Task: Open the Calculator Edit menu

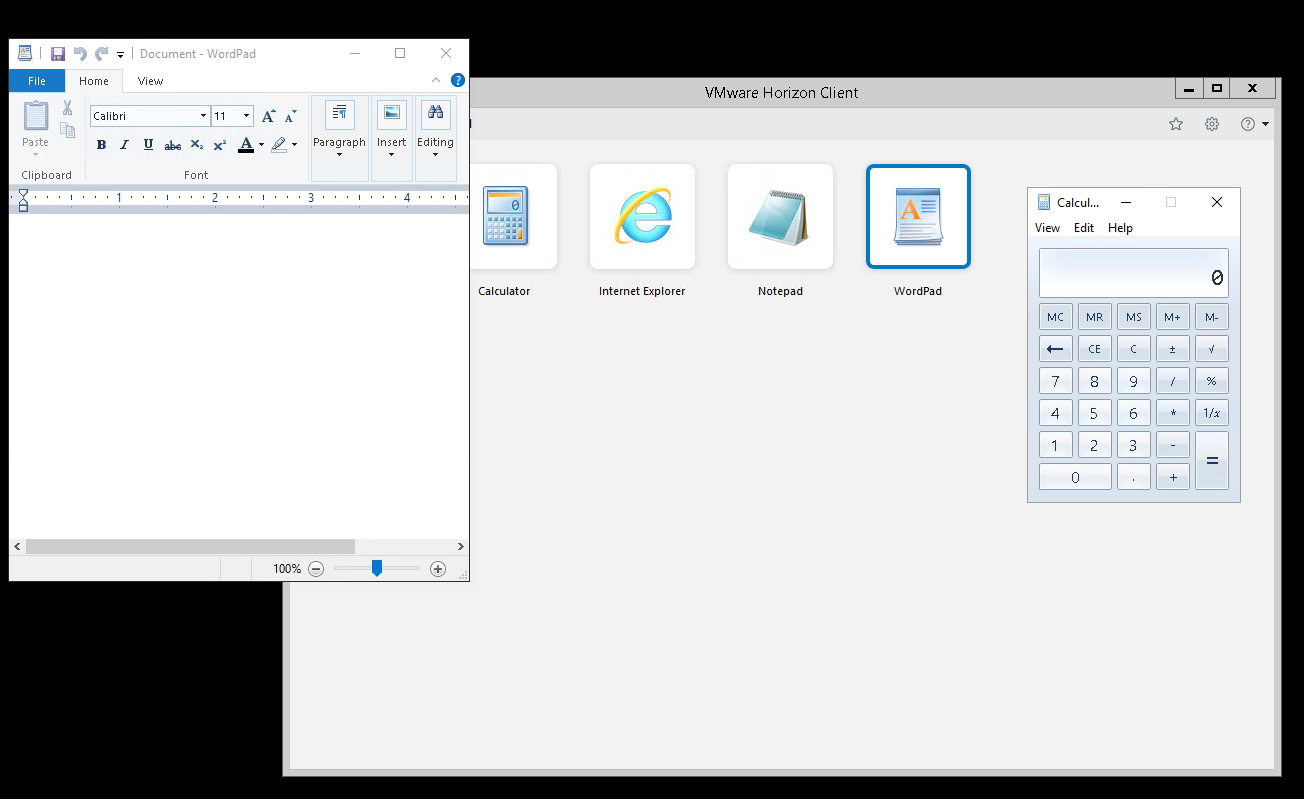Action: pos(1084,228)
